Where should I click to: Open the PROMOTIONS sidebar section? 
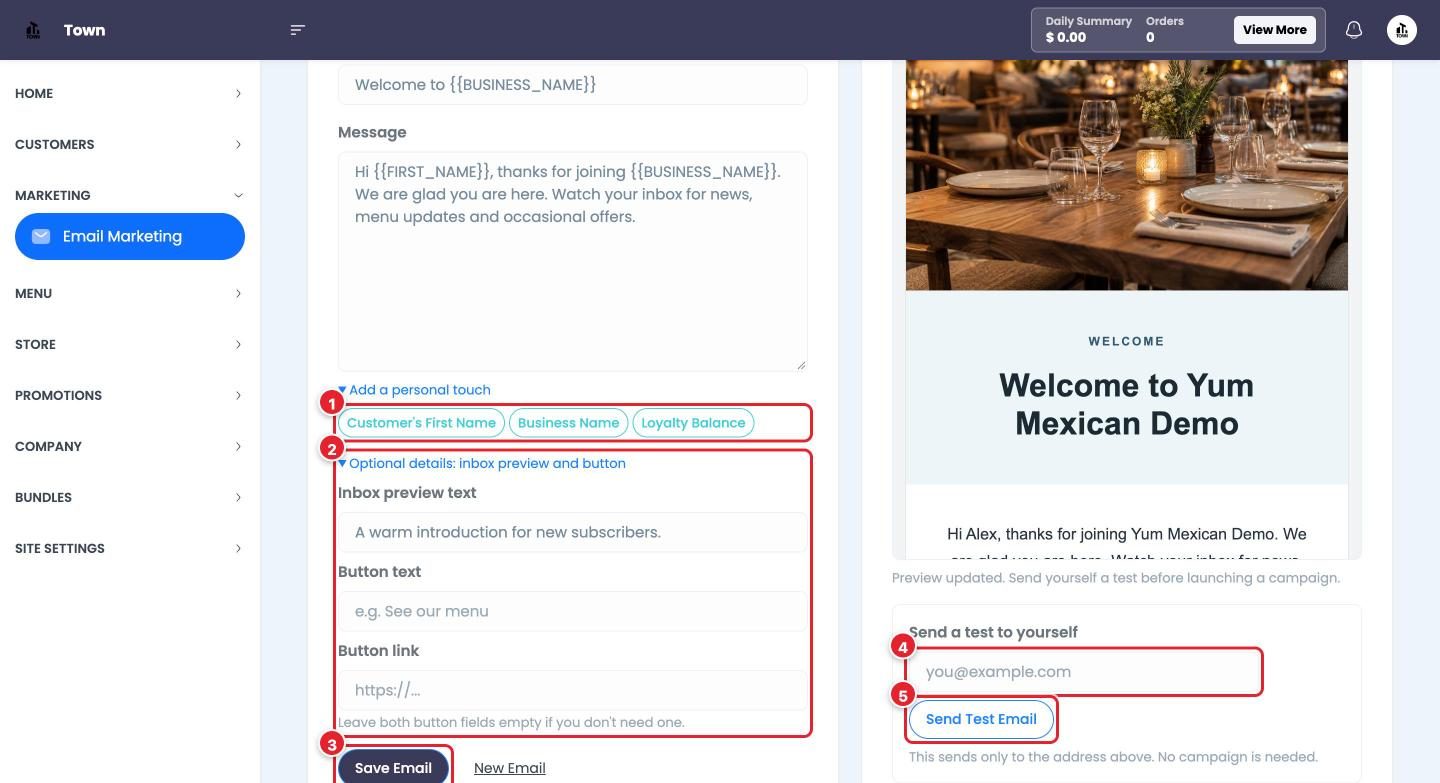point(130,395)
